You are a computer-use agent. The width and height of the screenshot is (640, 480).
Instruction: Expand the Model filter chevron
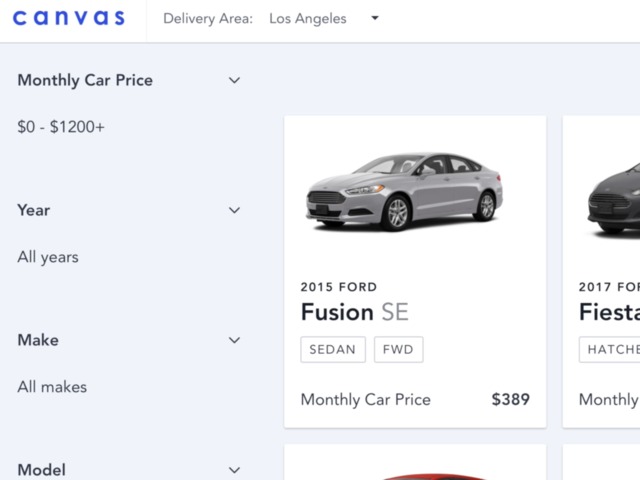point(234,469)
